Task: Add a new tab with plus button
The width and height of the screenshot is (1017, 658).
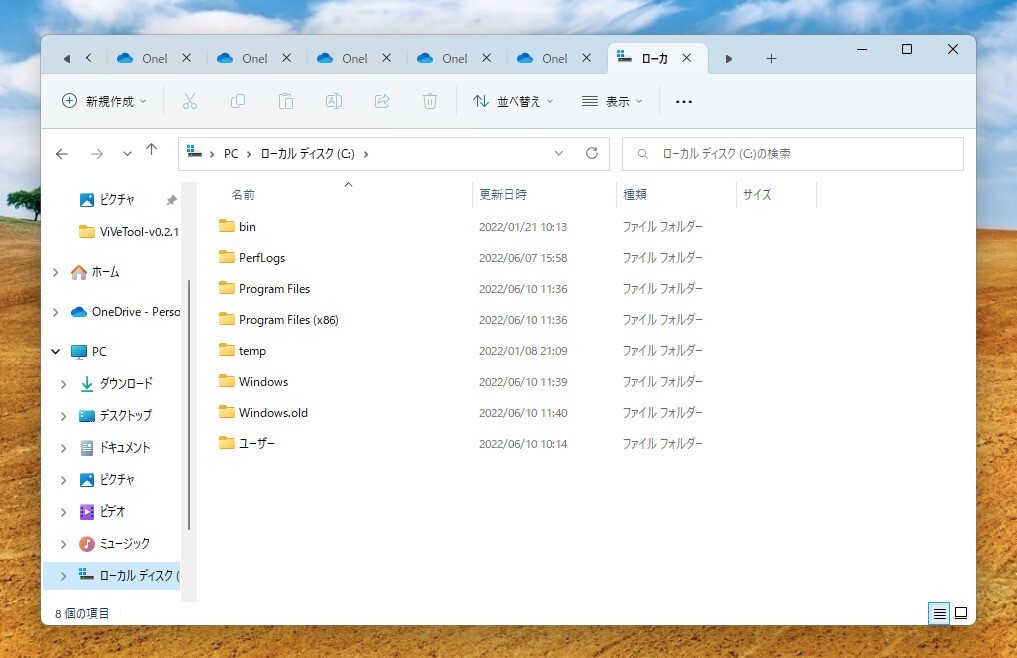Action: [x=771, y=58]
